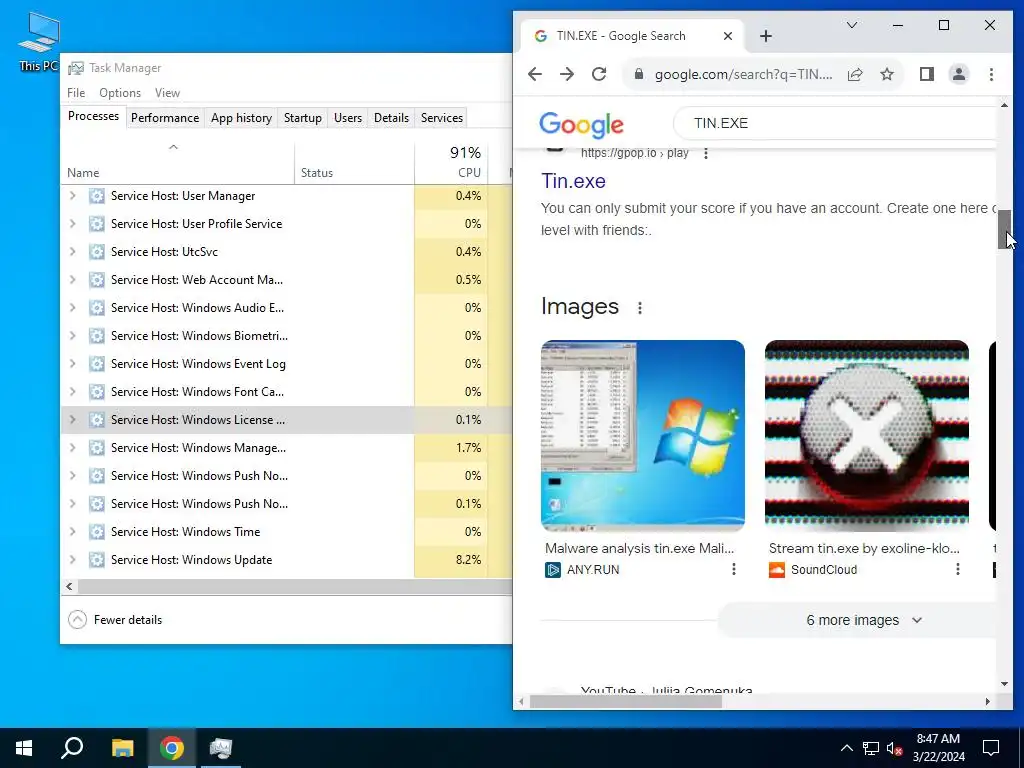Open Chrome profile avatar icon
Image resolution: width=1024 pixels, height=768 pixels.
959,74
